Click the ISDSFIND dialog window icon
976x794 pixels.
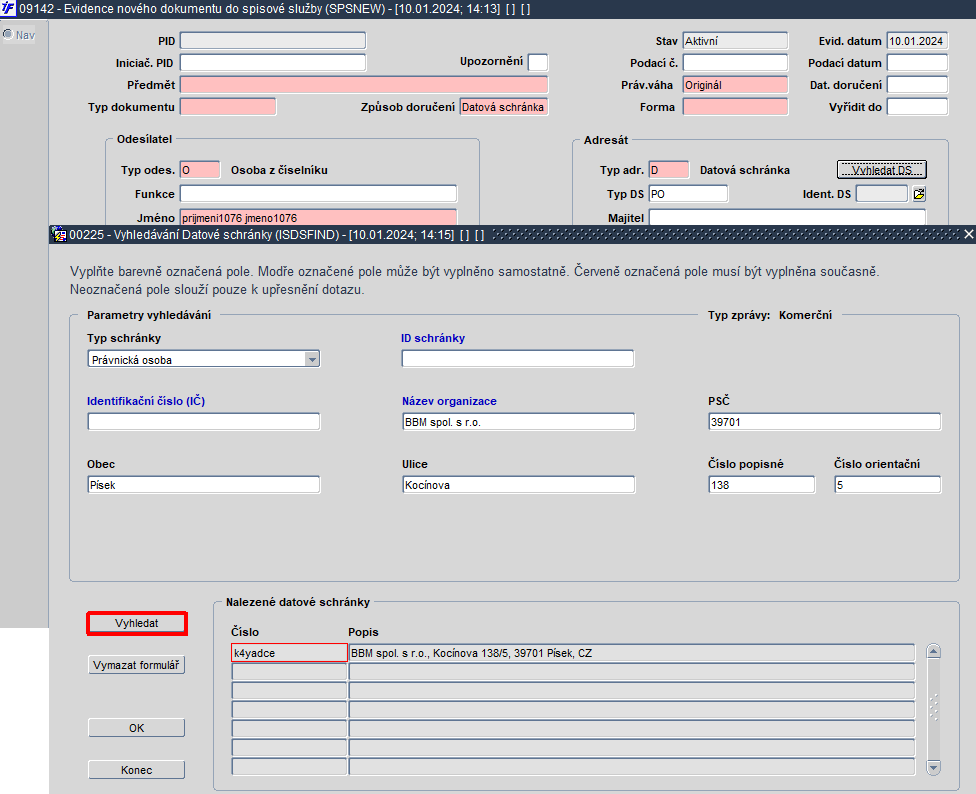59,235
